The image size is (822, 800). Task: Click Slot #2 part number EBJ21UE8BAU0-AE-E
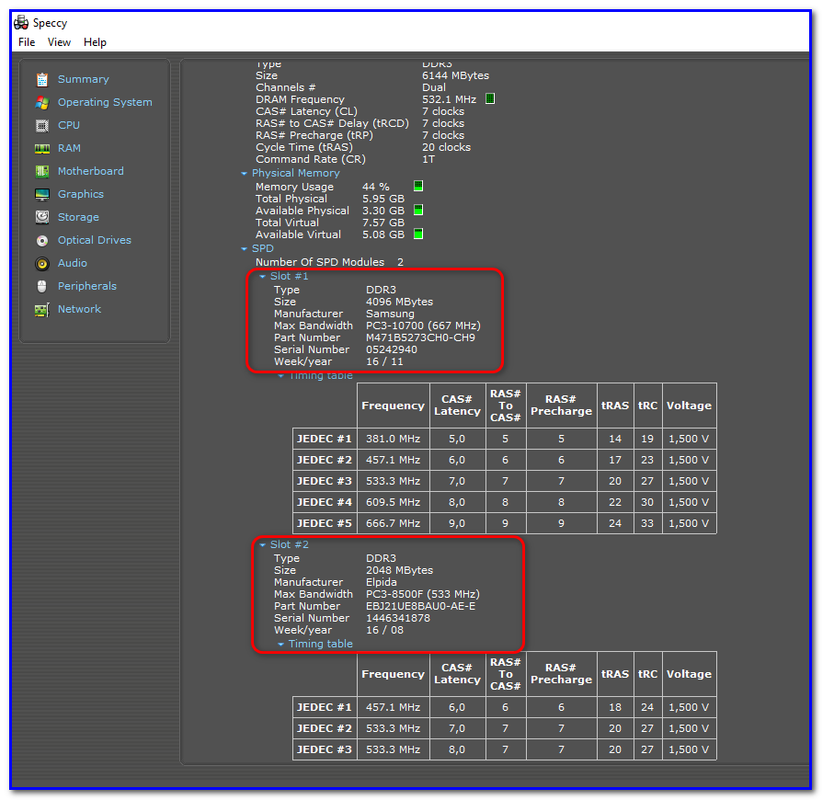tap(420, 606)
